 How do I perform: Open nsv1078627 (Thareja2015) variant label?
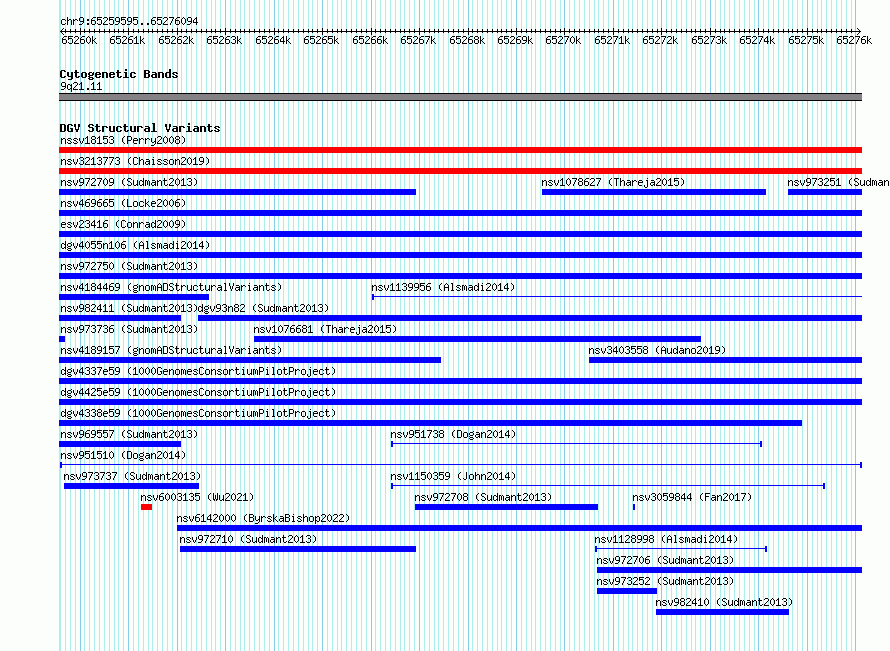pos(613,182)
